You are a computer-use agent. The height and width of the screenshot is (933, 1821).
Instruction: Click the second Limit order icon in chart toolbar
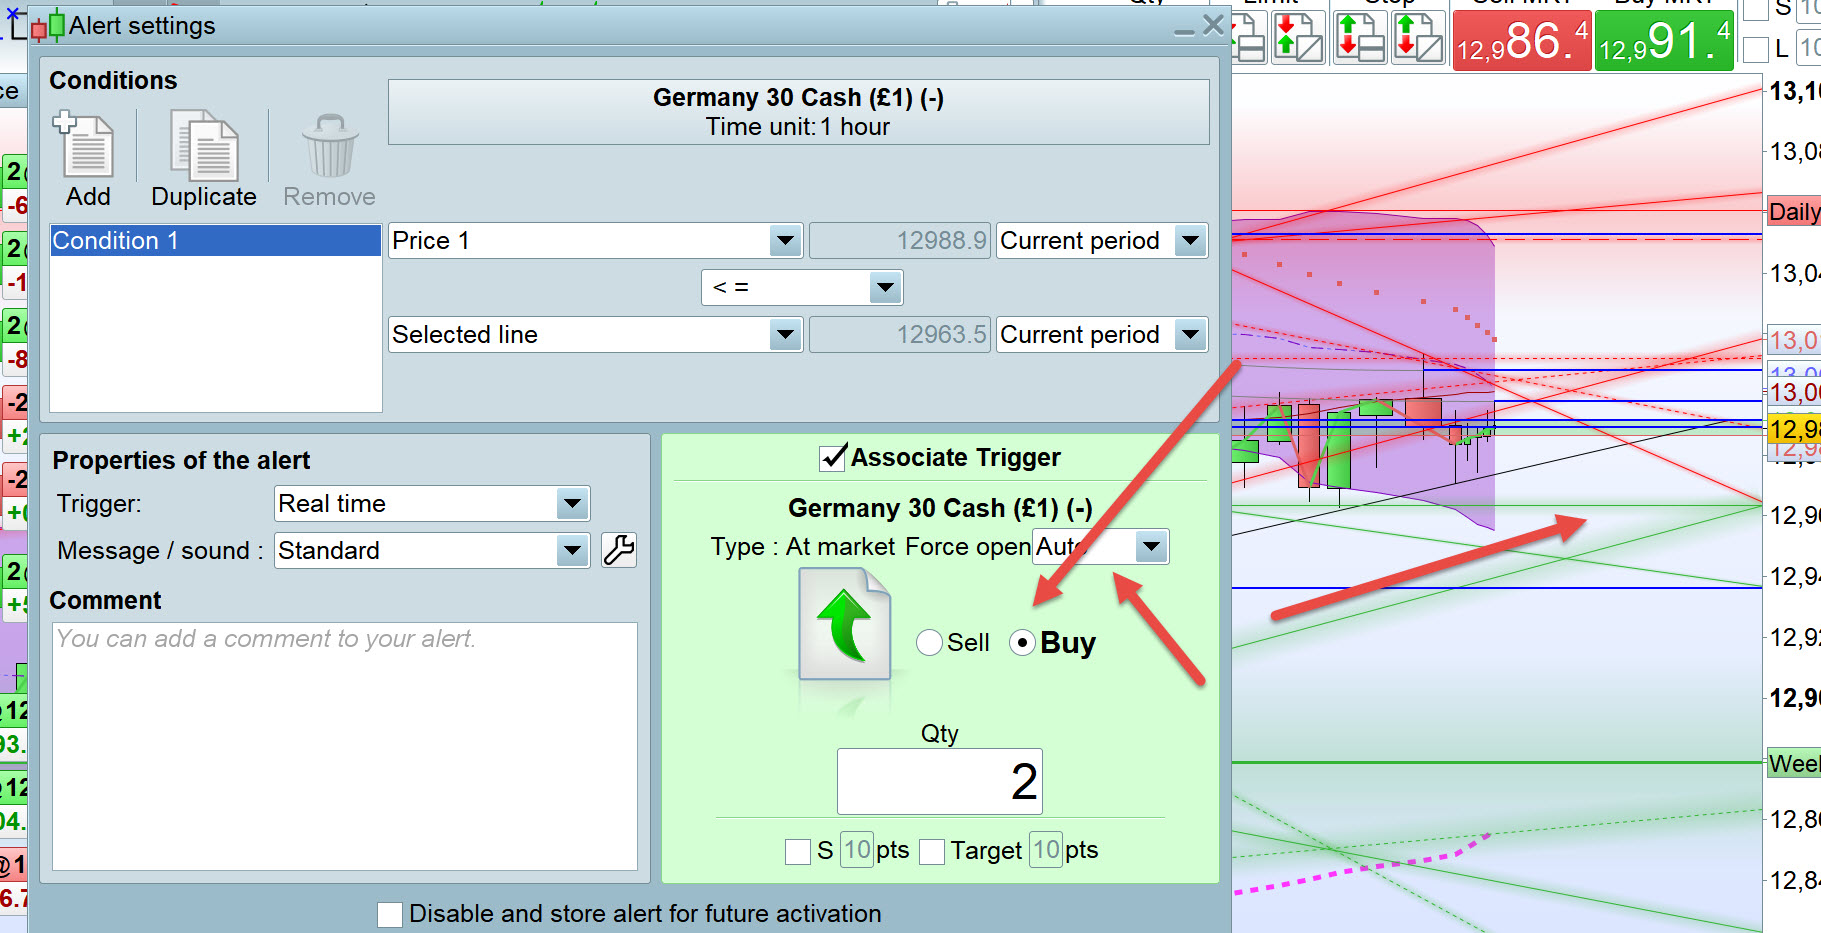(1298, 38)
